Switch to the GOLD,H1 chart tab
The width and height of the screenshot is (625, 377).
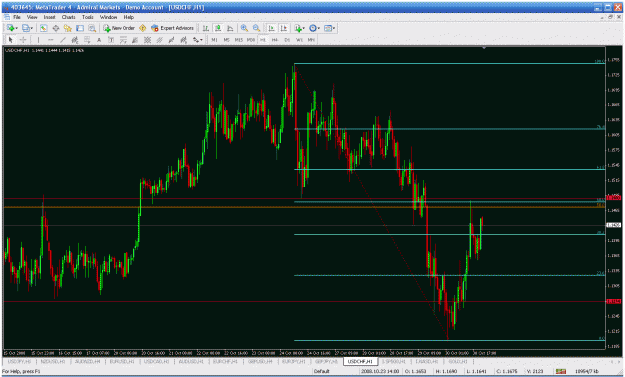pos(458,361)
